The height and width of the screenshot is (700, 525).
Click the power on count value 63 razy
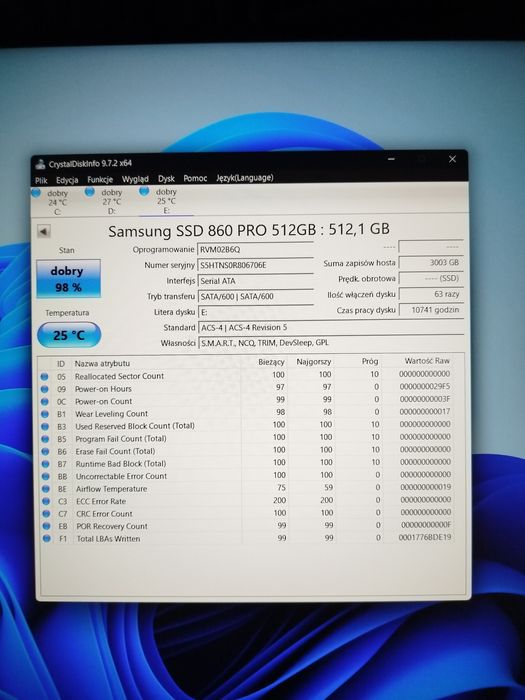click(430, 294)
